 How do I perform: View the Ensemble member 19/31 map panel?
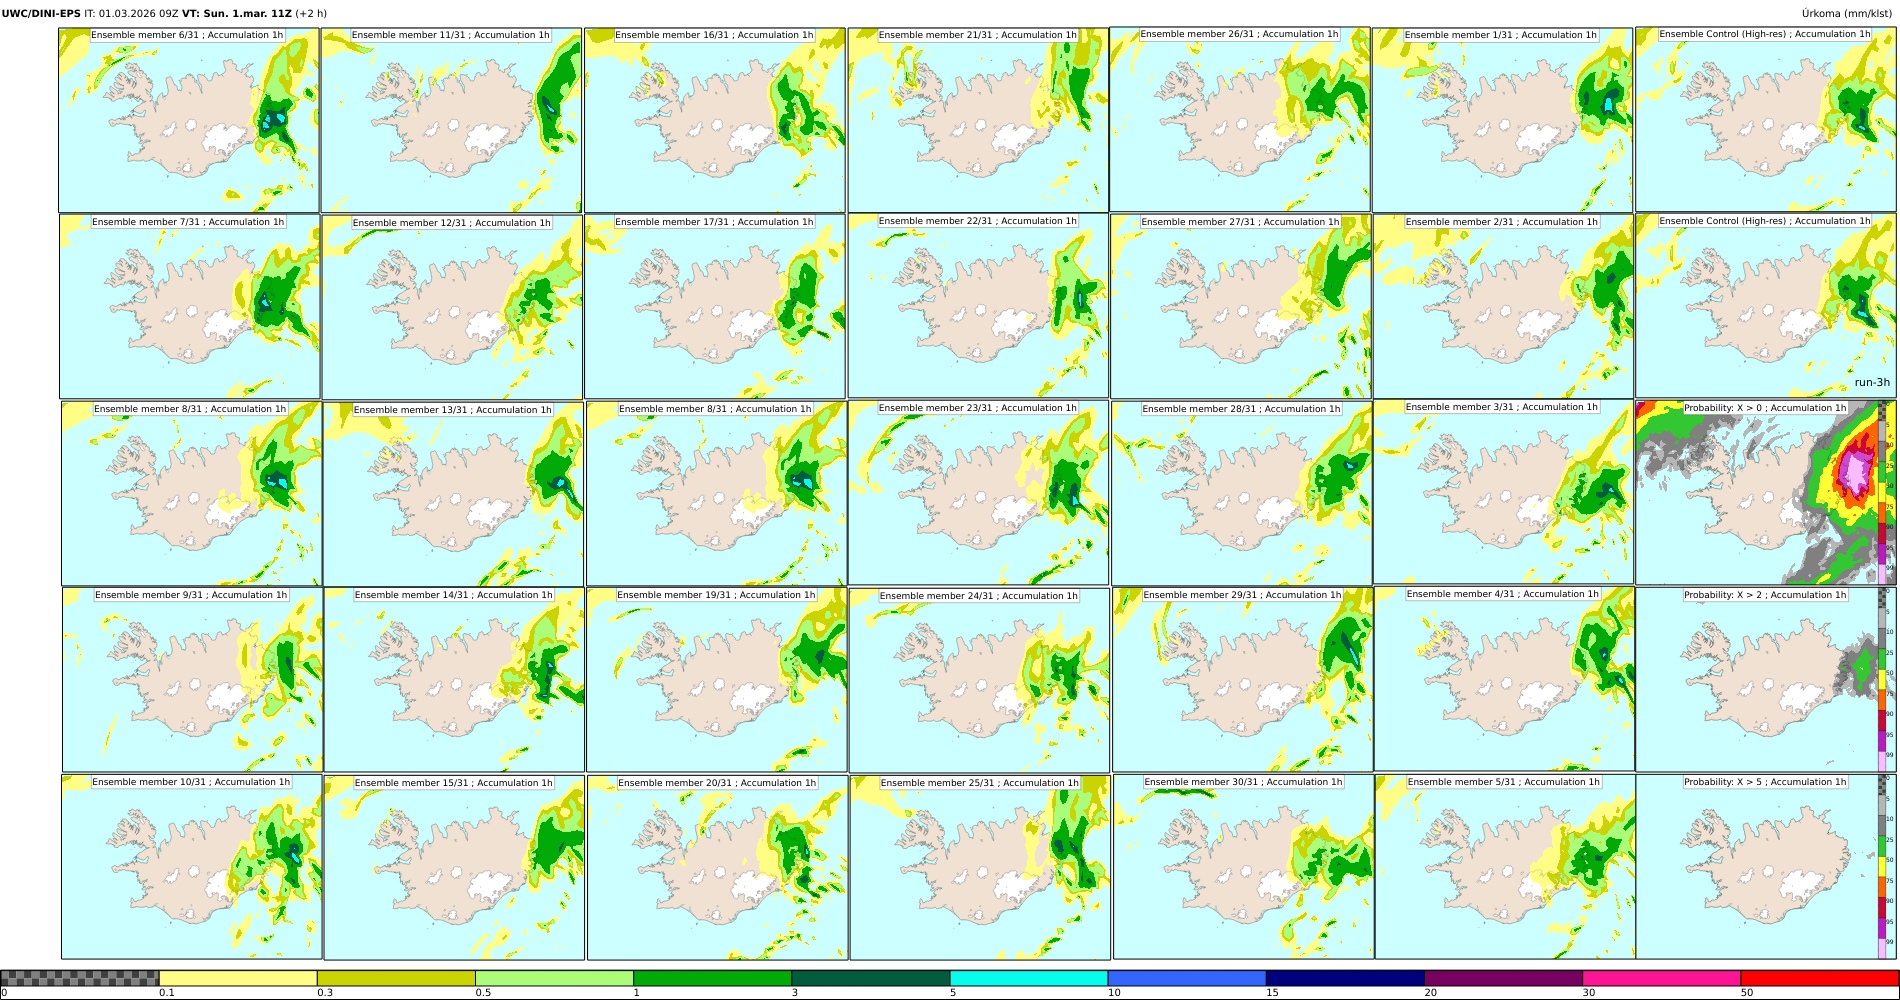tap(717, 680)
